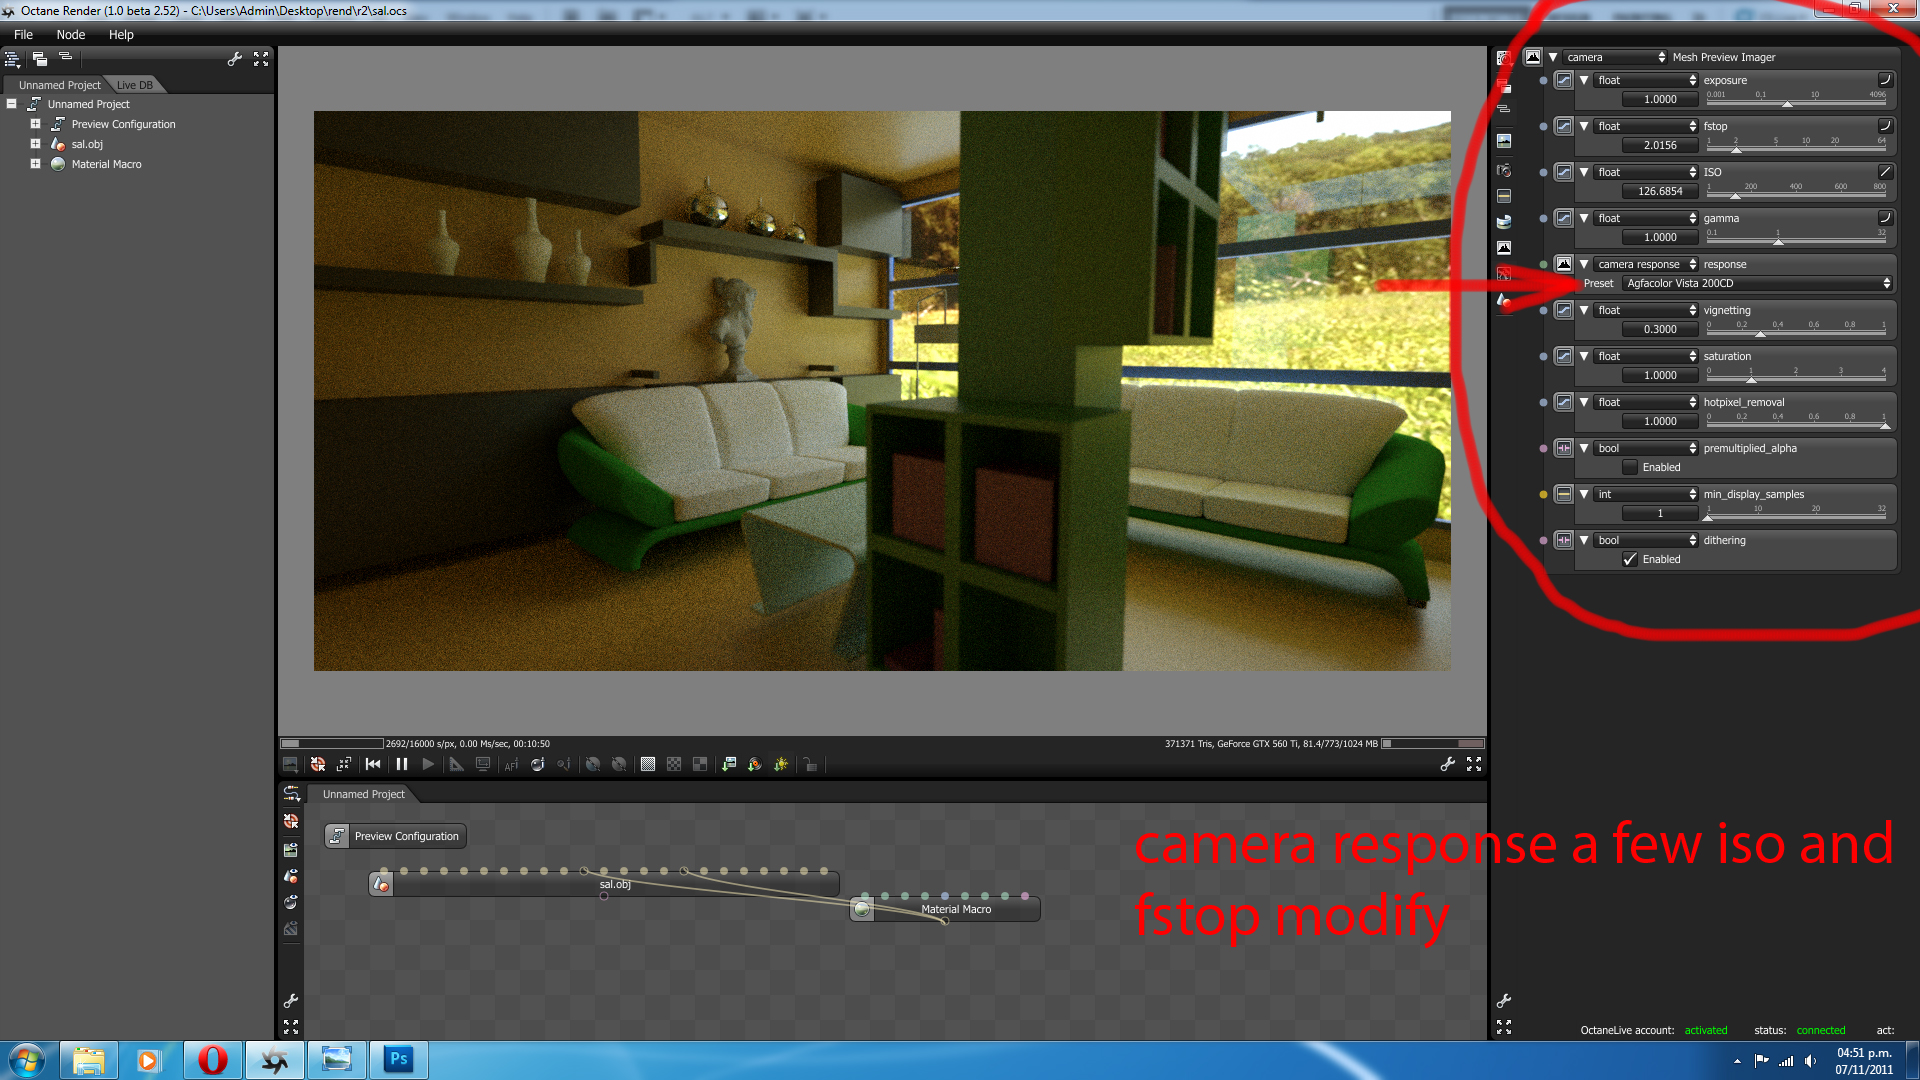Expand the Material Macro tree node
The width and height of the screenshot is (1920, 1080).
pyautogui.click(x=35, y=164)
